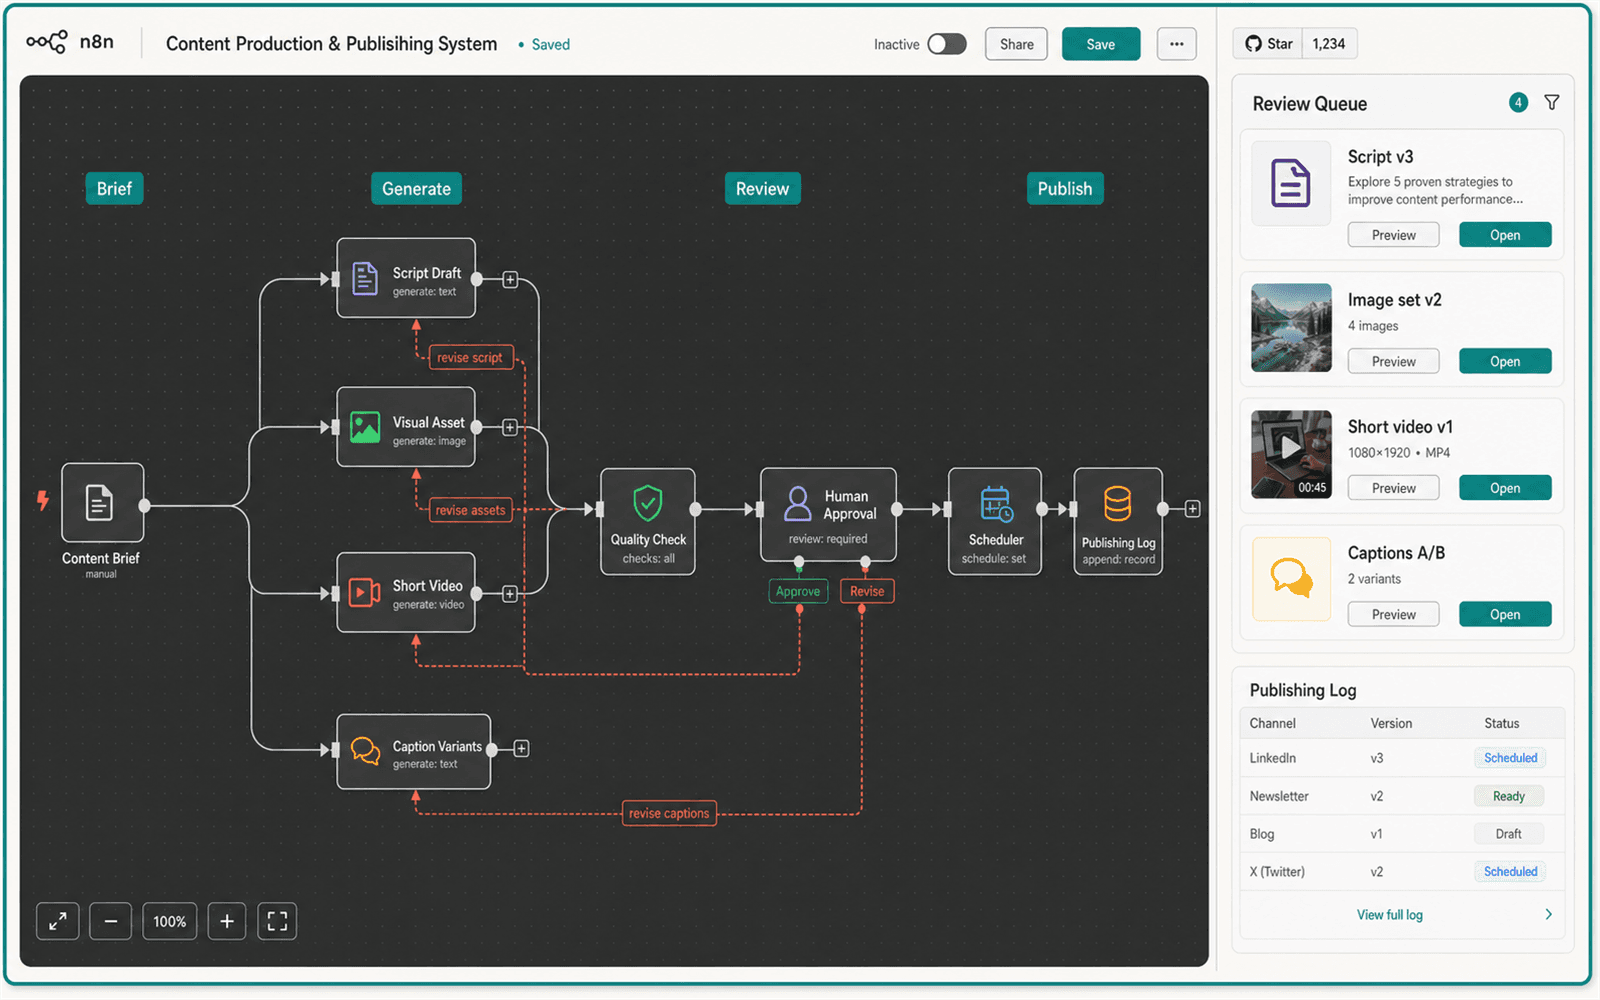Click the revise captions connection label
This screenshot has height=1000, width=1600.
[x=669, y=813]
